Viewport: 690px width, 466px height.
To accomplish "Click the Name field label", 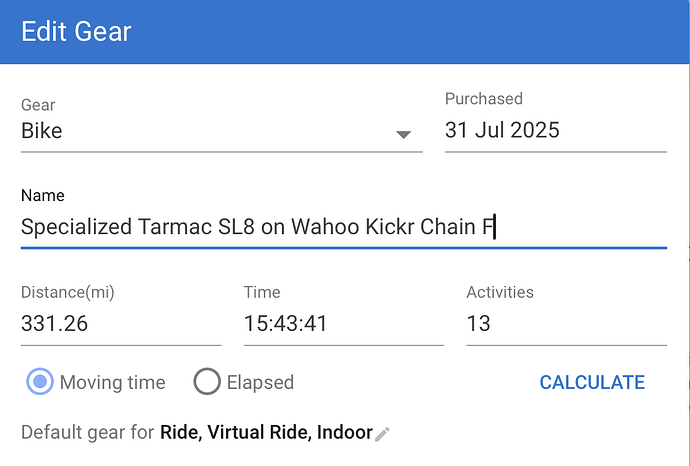I will 42,196.
